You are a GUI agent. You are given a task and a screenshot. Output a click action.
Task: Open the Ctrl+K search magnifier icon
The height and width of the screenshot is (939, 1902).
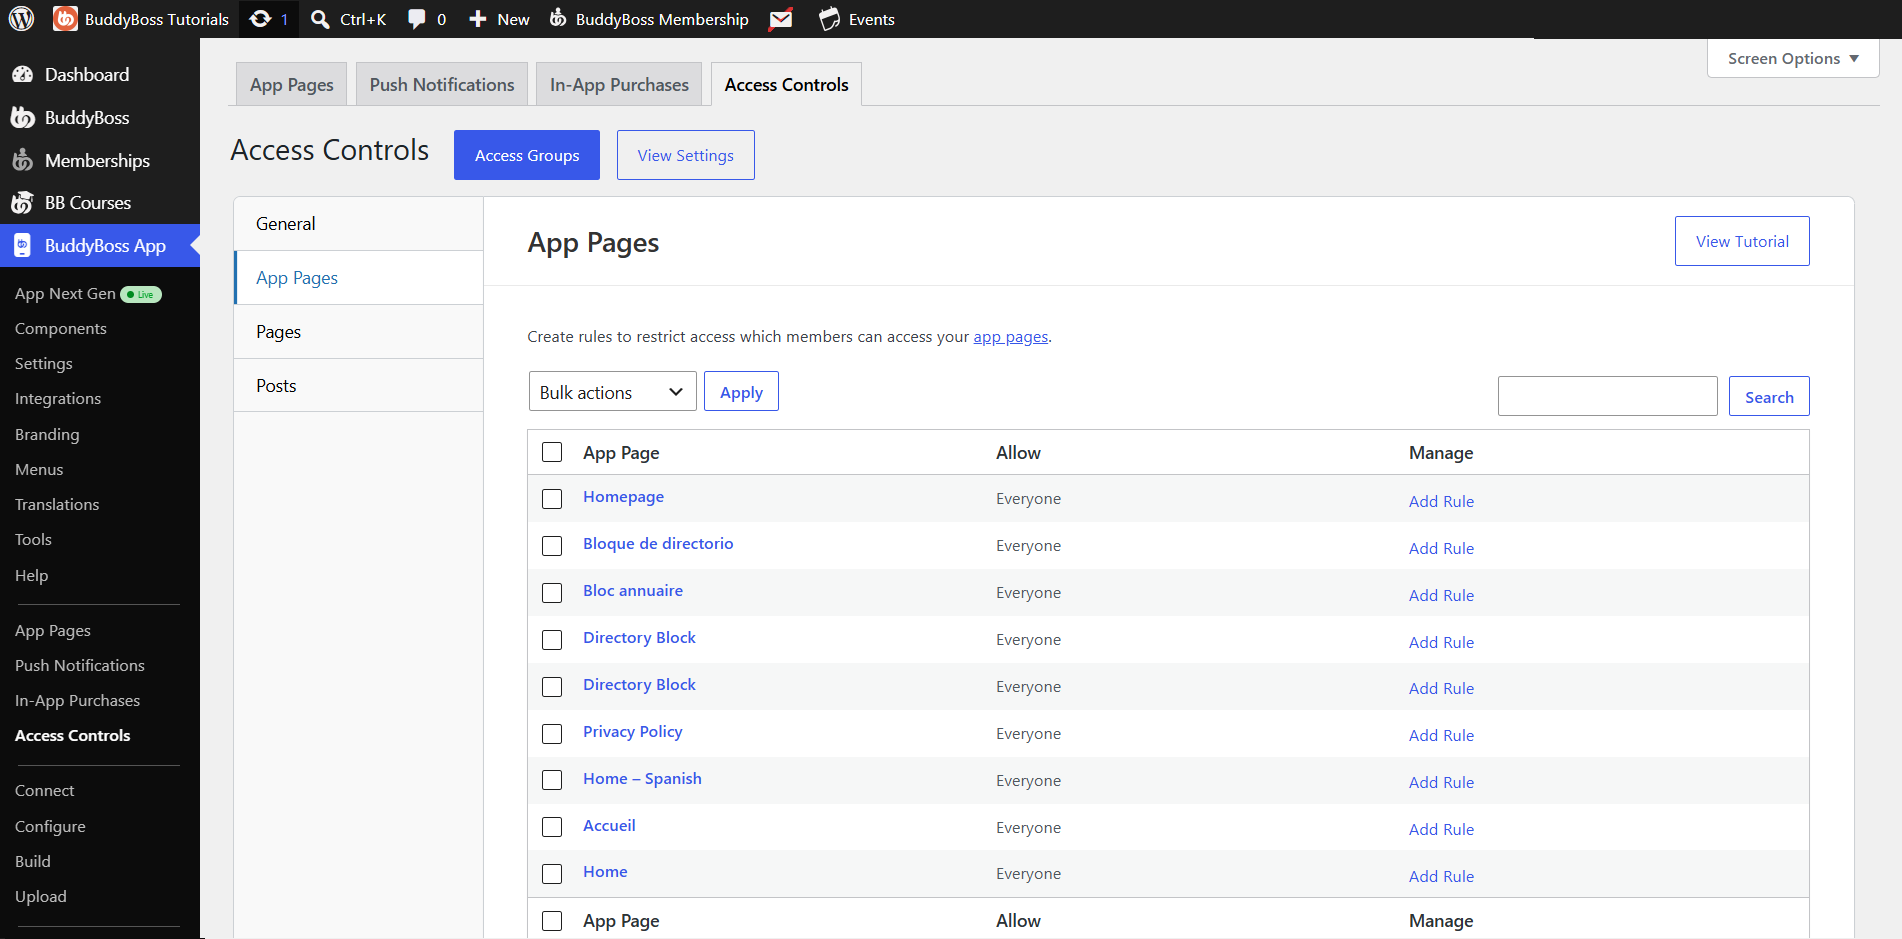point(320,19)
